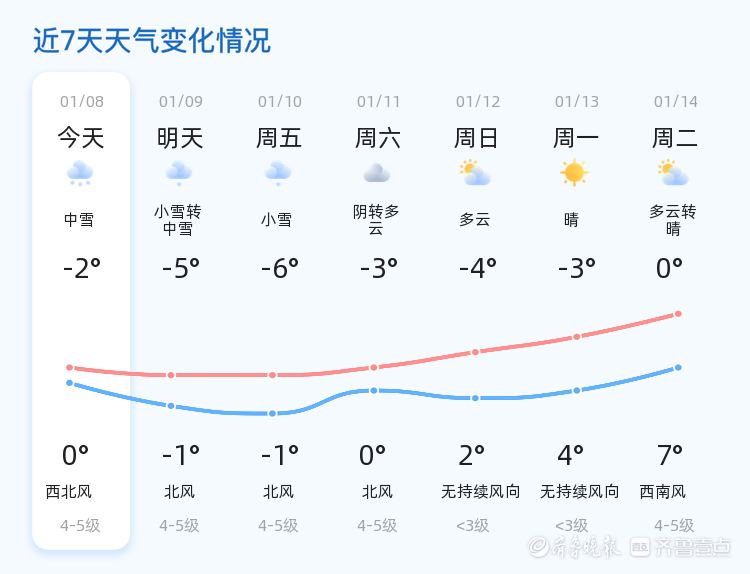The image size is (750, 574).
Task: Click the red high-temperature point for 周二
Action: [x=678, y=314]
